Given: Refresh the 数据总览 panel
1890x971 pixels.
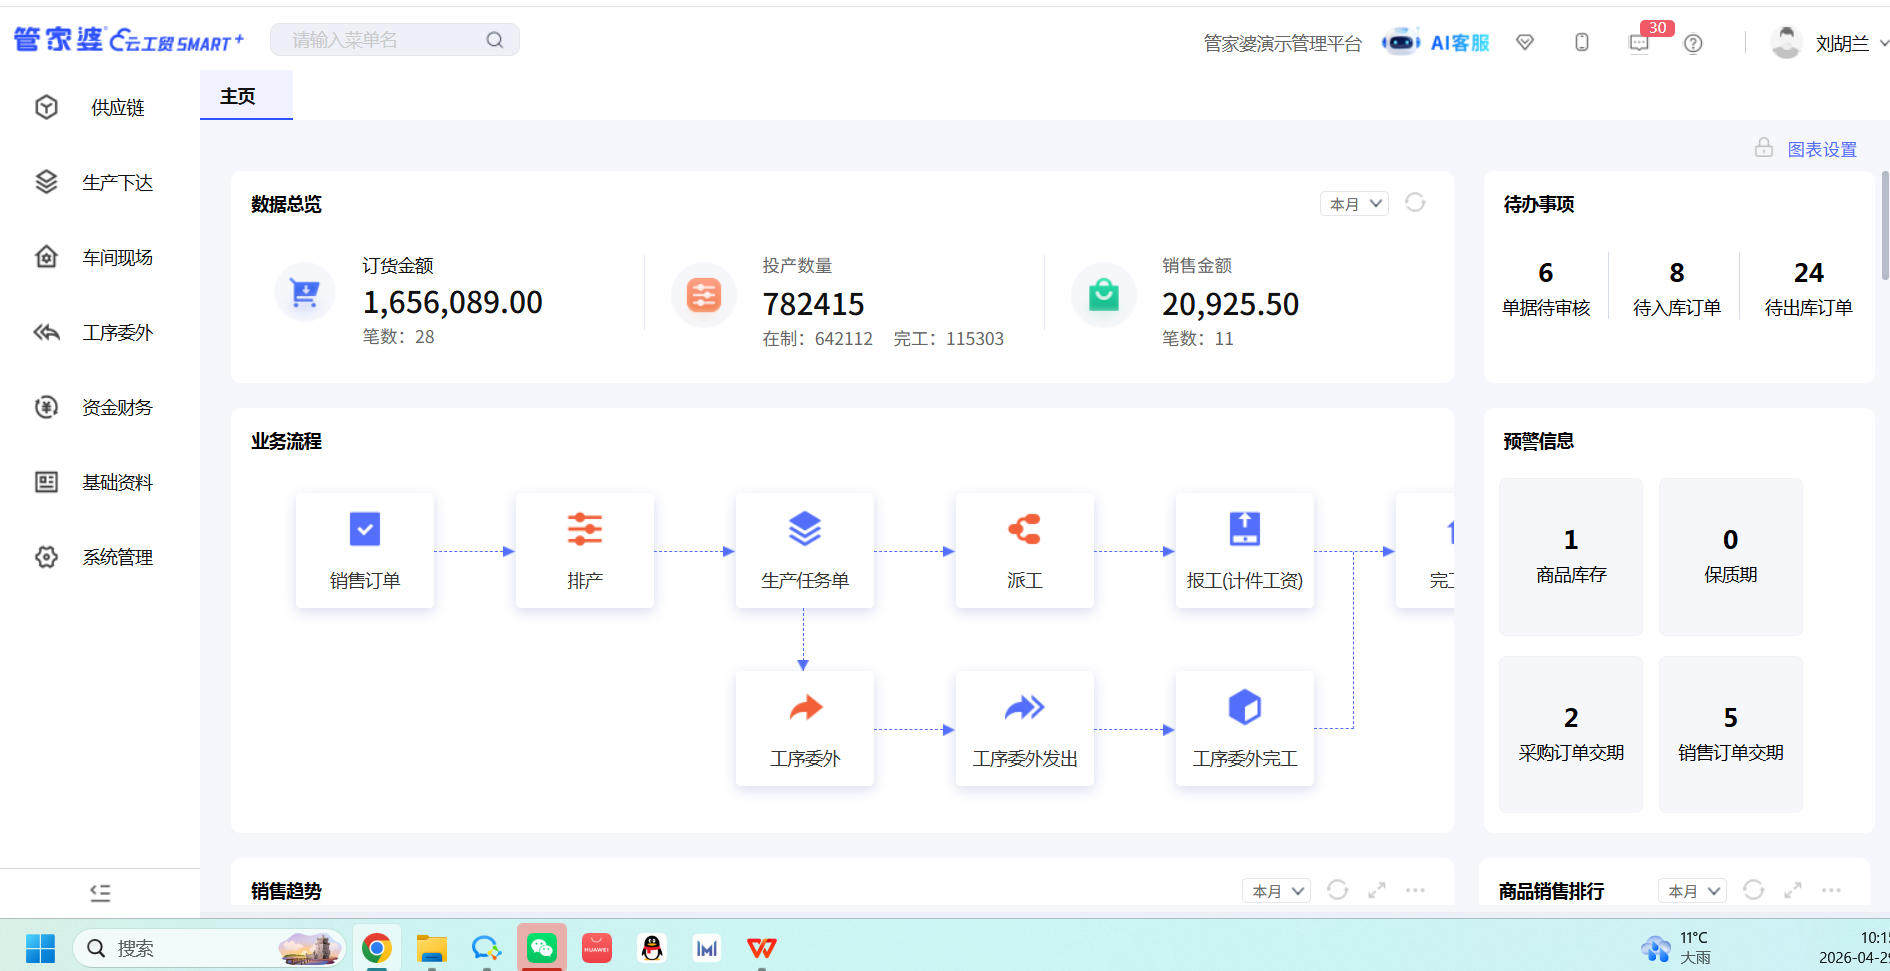Looking at the screenshot, I should (1415, 203).
